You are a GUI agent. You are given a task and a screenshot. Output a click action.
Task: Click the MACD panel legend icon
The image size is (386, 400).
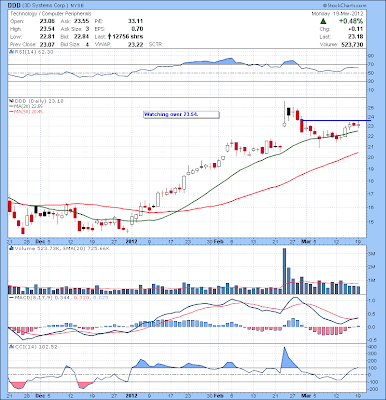click(x=11, y=297)
